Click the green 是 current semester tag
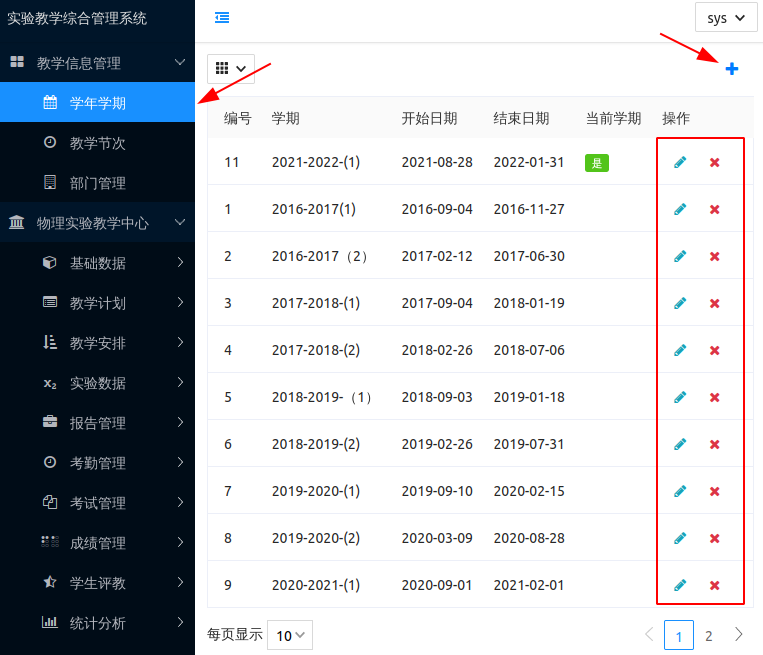 point(597,163)
